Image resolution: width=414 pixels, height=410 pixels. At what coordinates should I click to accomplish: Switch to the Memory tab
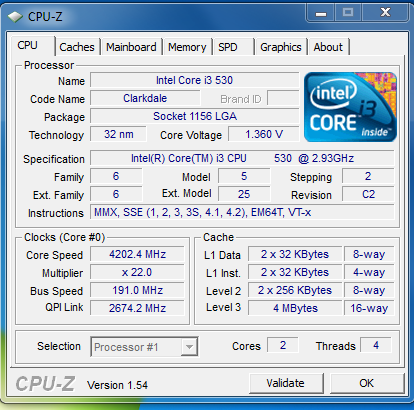pyautogui.click(x=187, y=47)
